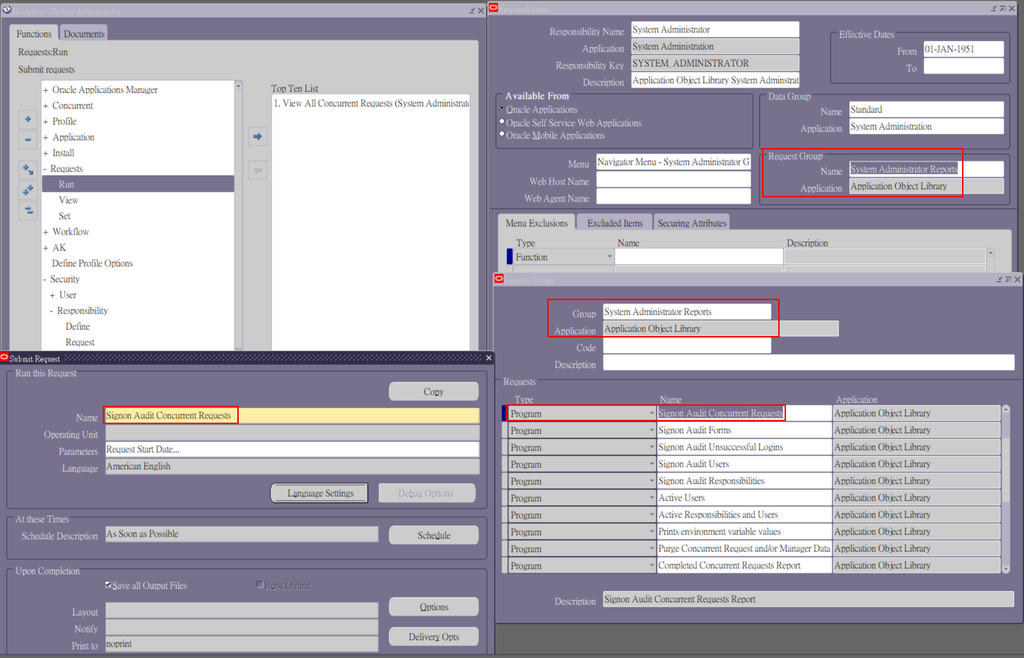
Task: Expand the Workflow tree node
Action: coord(46,232)
